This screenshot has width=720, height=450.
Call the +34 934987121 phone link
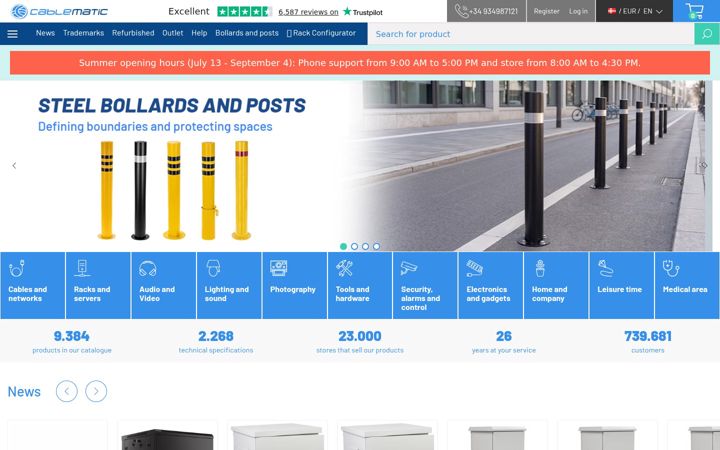(x=493, y=11)
